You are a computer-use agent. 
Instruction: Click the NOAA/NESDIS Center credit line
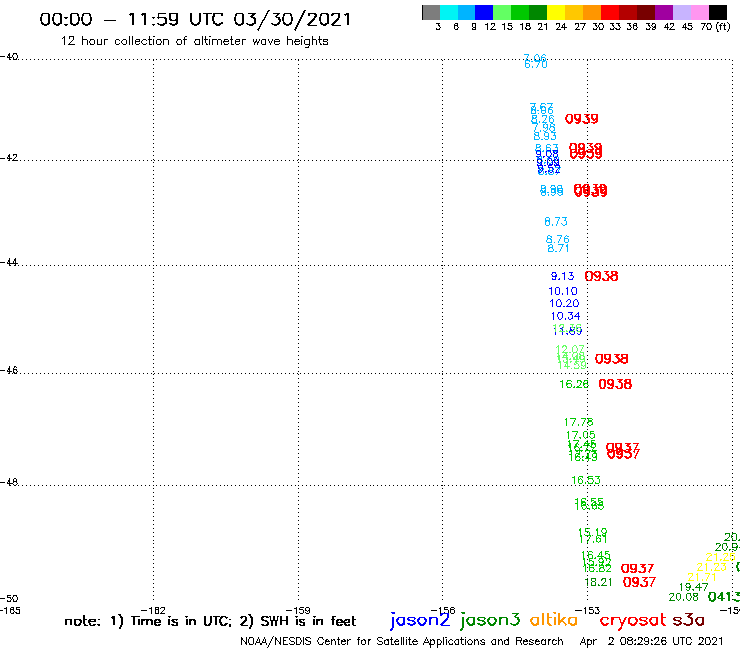(x=402, y=641)
